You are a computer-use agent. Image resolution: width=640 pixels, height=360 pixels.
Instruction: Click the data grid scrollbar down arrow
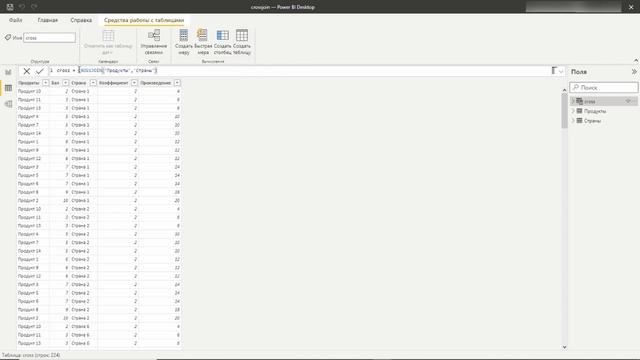(564, 347)
